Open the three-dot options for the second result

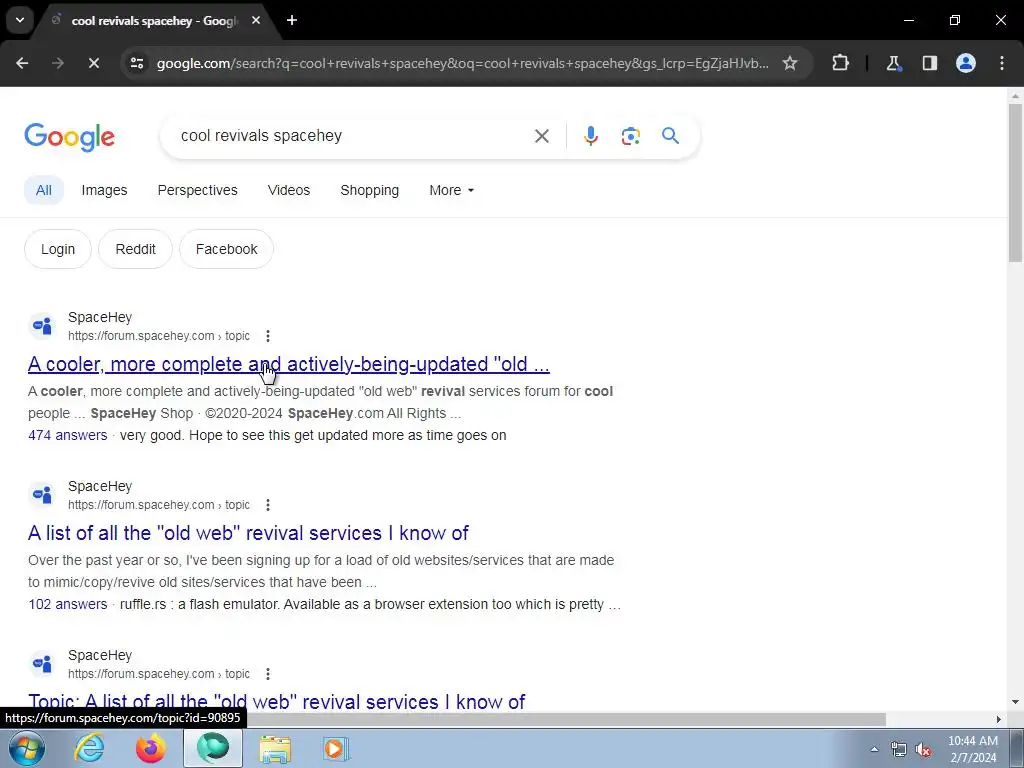coord(268,505)
